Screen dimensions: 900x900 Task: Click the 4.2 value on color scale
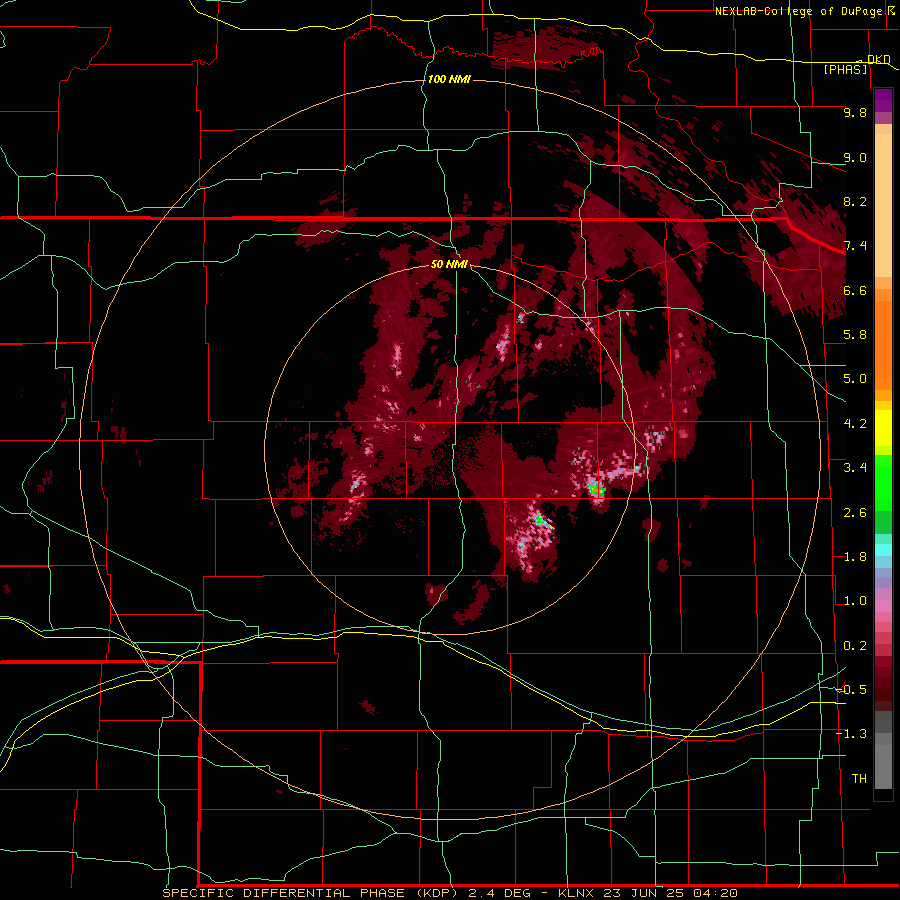tap(855, 424)
